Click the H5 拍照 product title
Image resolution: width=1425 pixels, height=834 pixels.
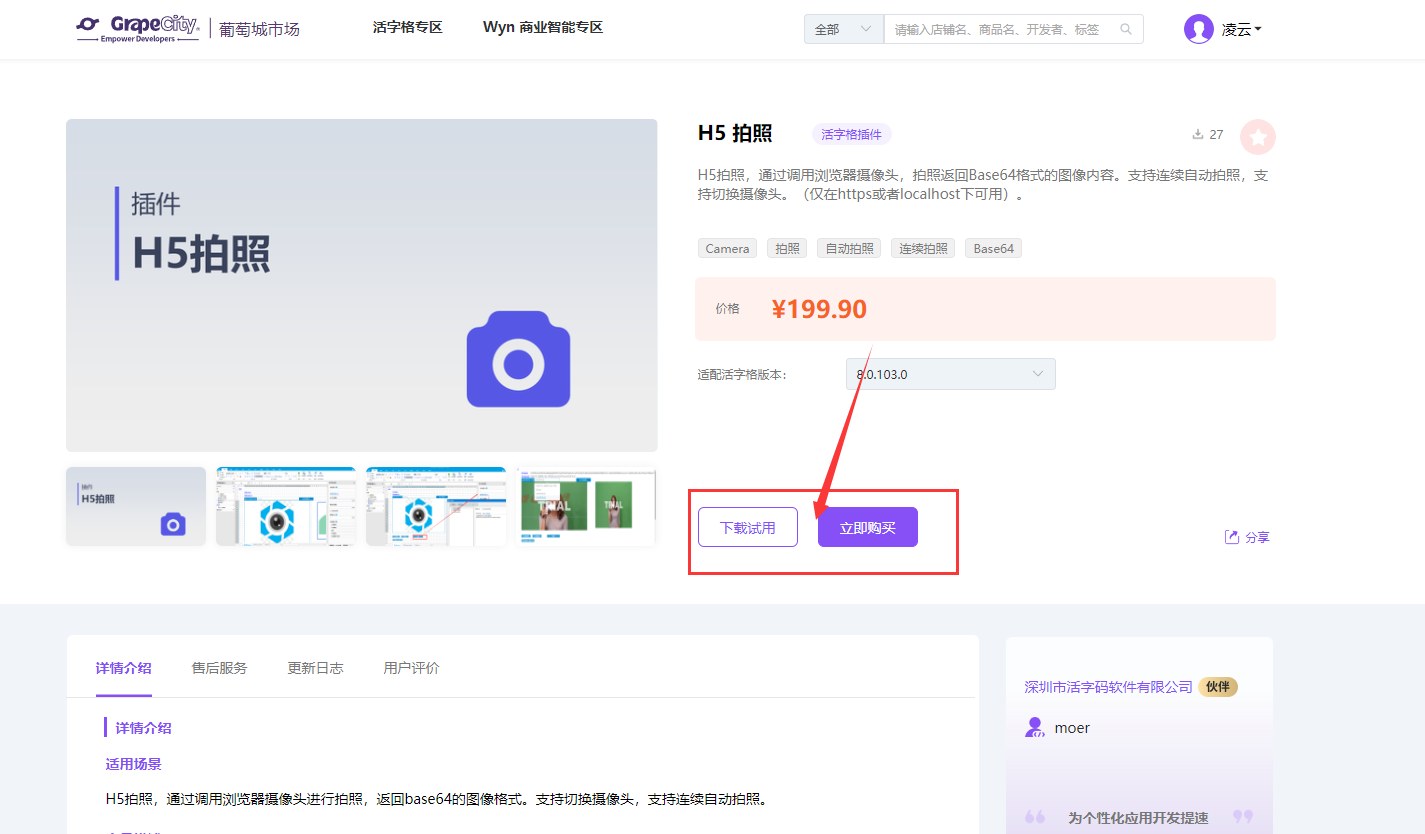coord(735,134)
